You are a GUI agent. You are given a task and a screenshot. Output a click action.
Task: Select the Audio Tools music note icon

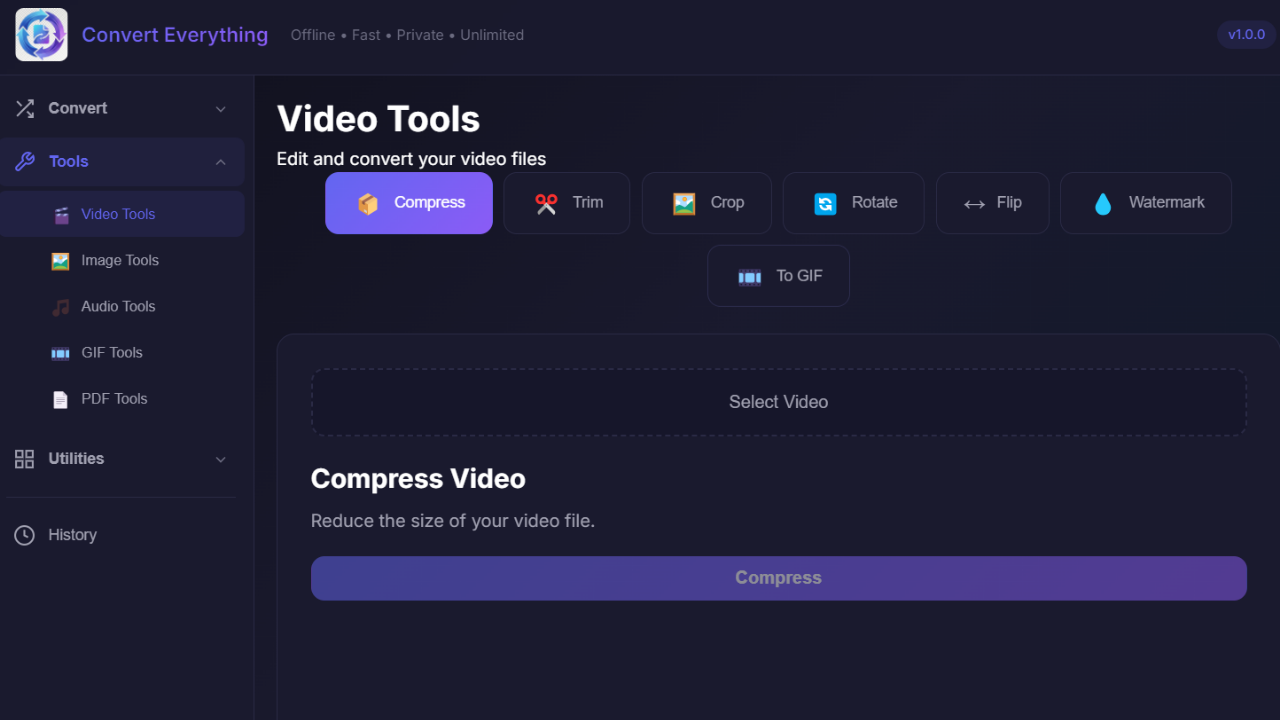click(x=60, y=306)
